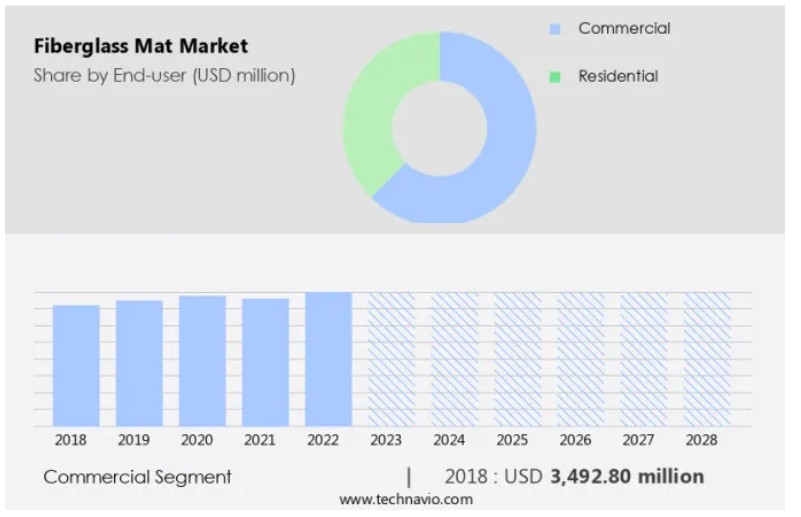Click the 2021 axis label
The width and height of the screenshot is (801, 517).
click(x=260, y=440)
